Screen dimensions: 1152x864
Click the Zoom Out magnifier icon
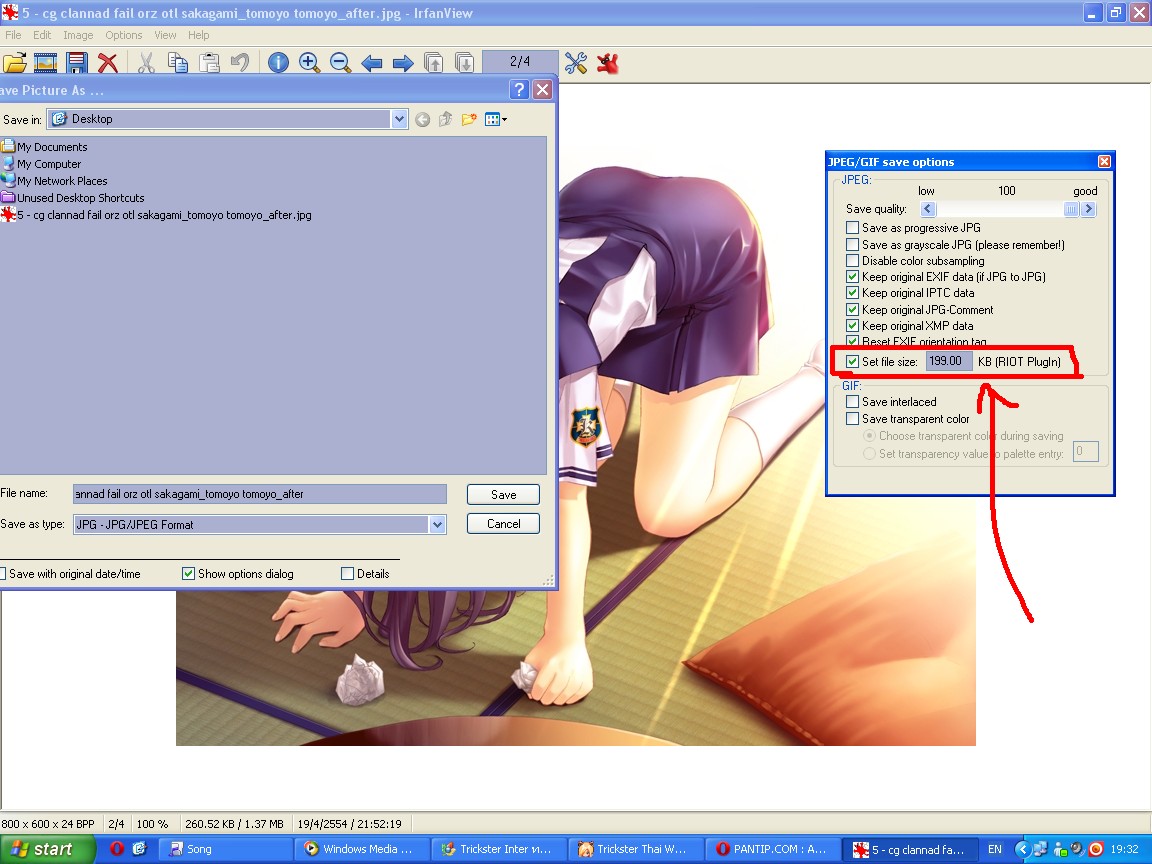(x=340, y=63)
